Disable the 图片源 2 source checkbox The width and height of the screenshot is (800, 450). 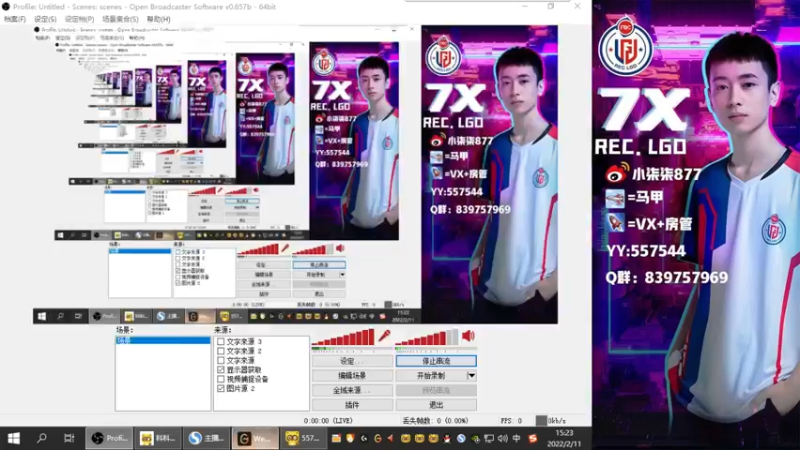click(220, 388)
